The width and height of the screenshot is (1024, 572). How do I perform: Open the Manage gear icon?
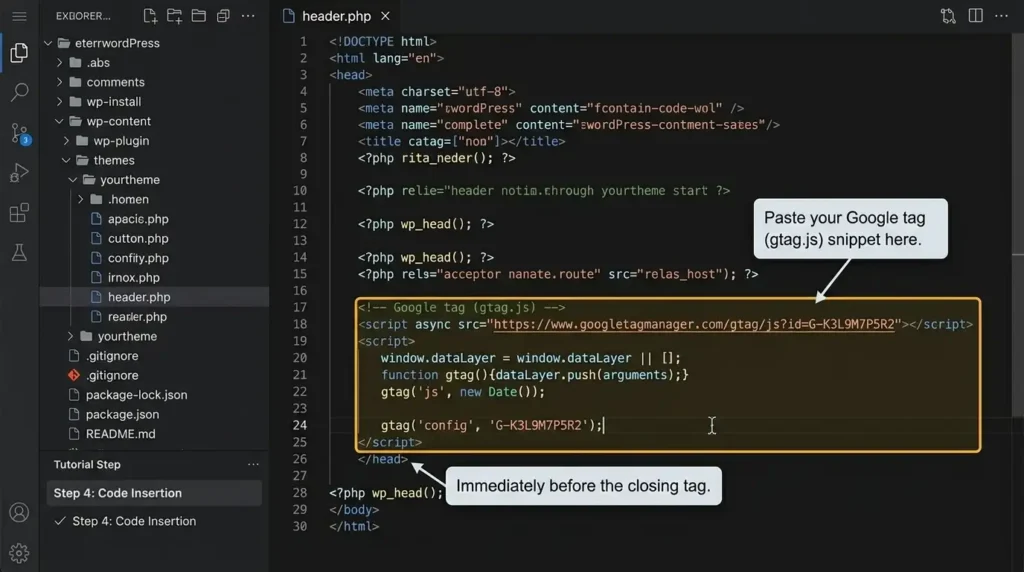tap(19, 553)
